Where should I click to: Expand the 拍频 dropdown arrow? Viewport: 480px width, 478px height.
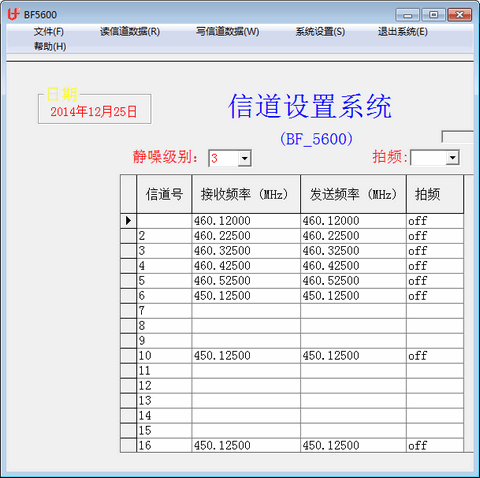pyautogui.click(x=452, y=158)
